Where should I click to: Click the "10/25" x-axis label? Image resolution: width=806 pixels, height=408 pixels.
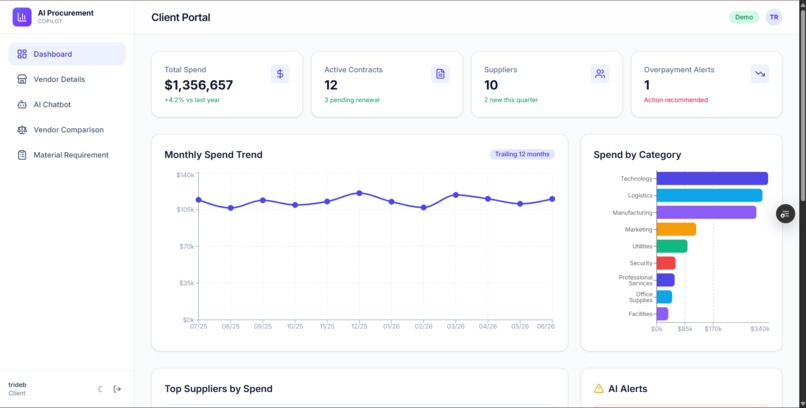(295, 326)
